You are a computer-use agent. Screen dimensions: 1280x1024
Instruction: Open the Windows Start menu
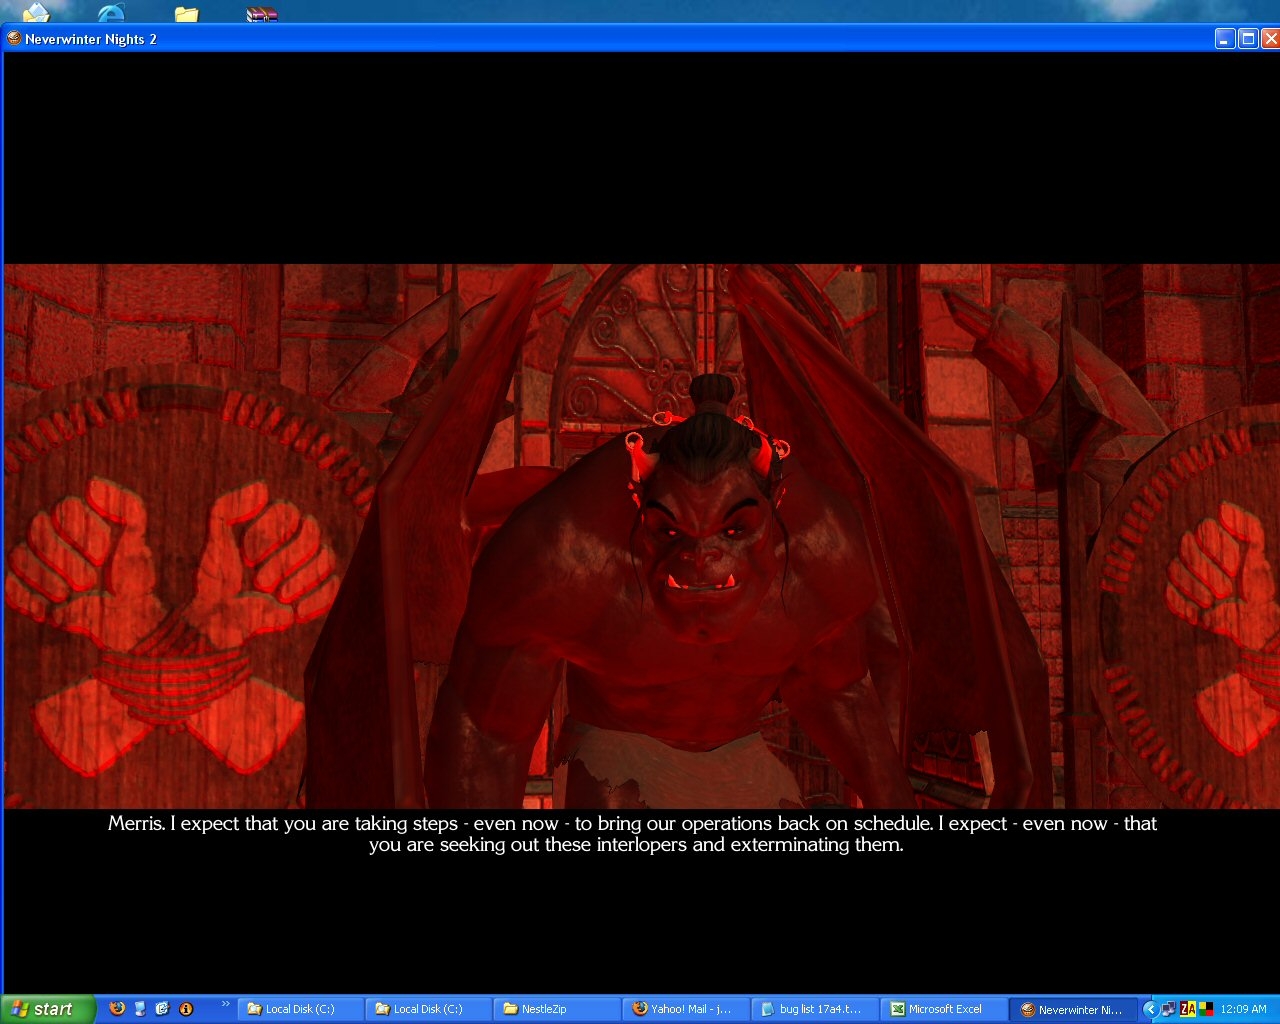pyautogui.click(x=48, y=1009)
